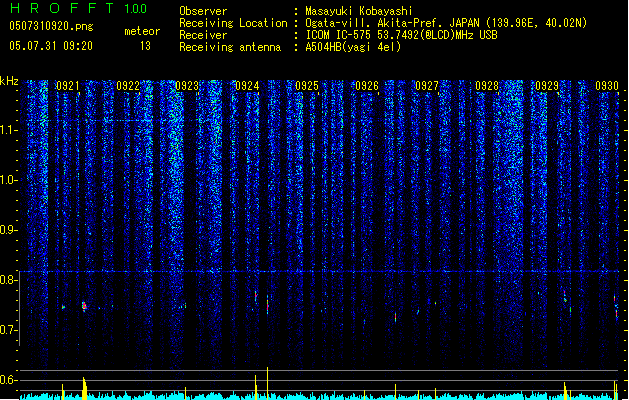Click the 0929 time marker
The image size is (629, 400).
(547, 86)
